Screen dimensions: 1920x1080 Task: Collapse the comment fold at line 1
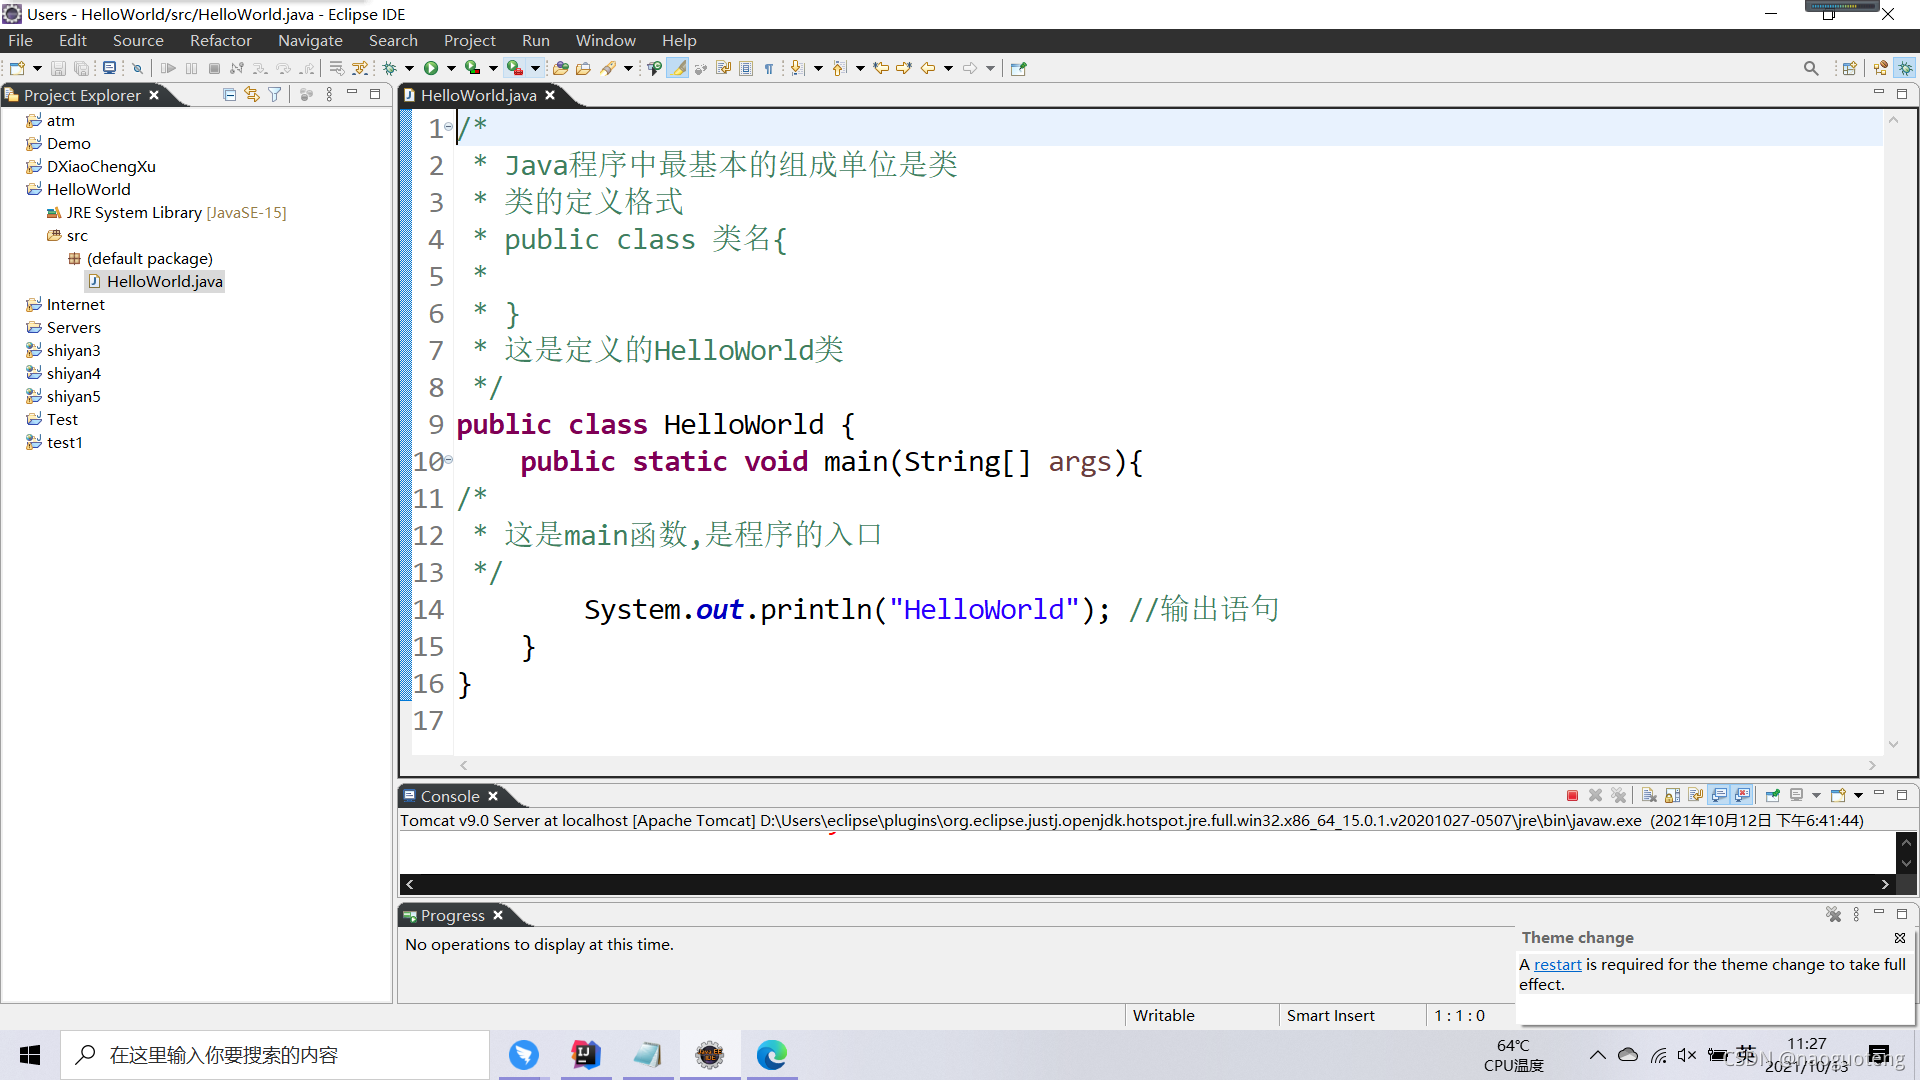[449, 126]
